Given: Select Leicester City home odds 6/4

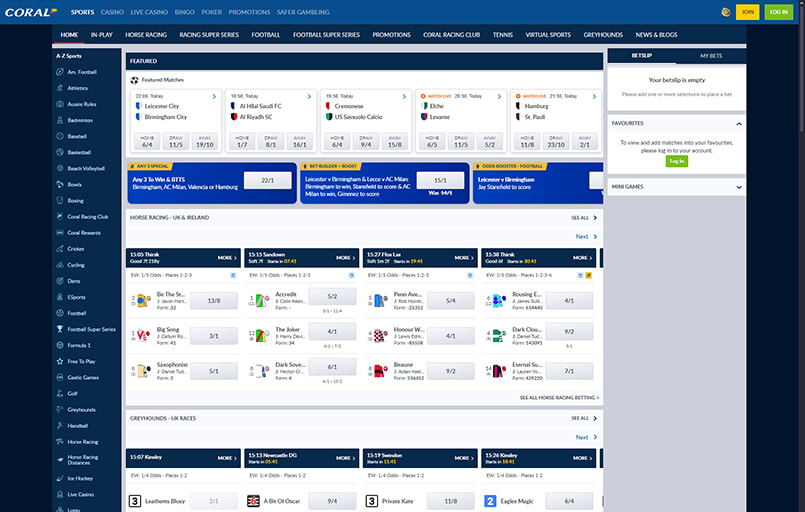Looking at the screenshot, I should point(146,141).
